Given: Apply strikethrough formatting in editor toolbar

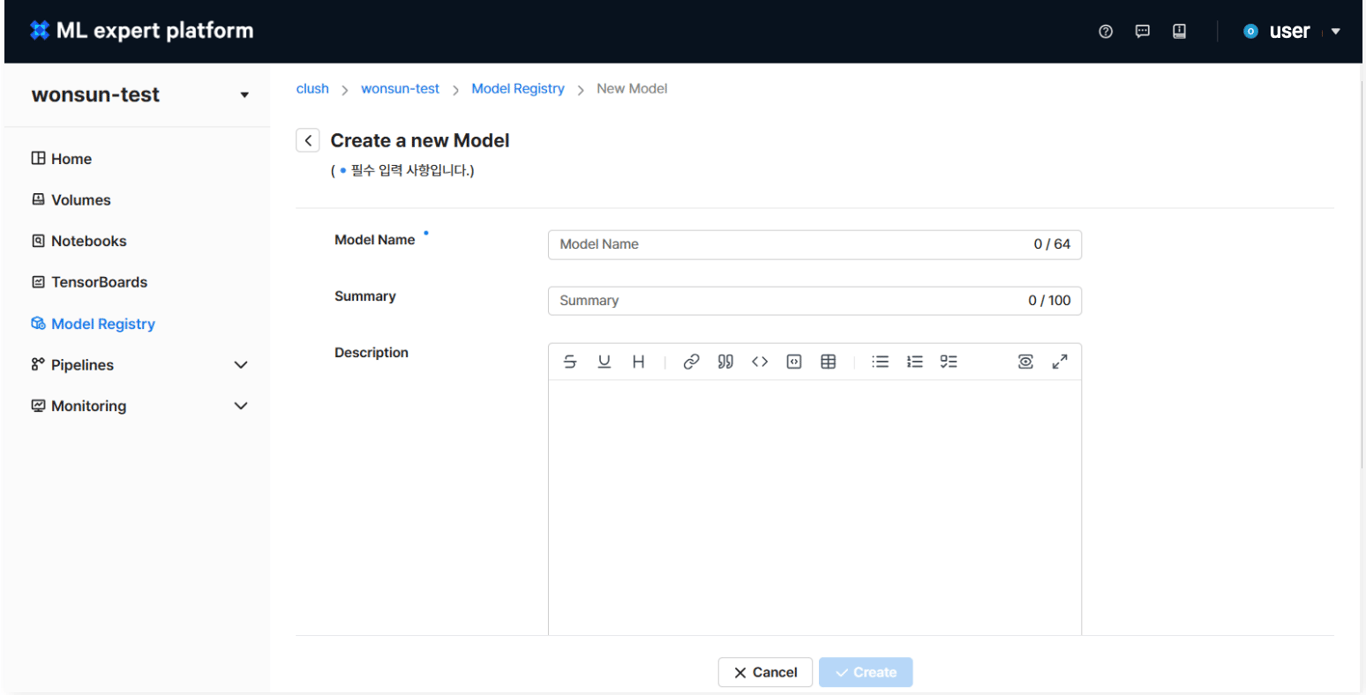Looking at the screenshot, I should click(x=570, y=362).
